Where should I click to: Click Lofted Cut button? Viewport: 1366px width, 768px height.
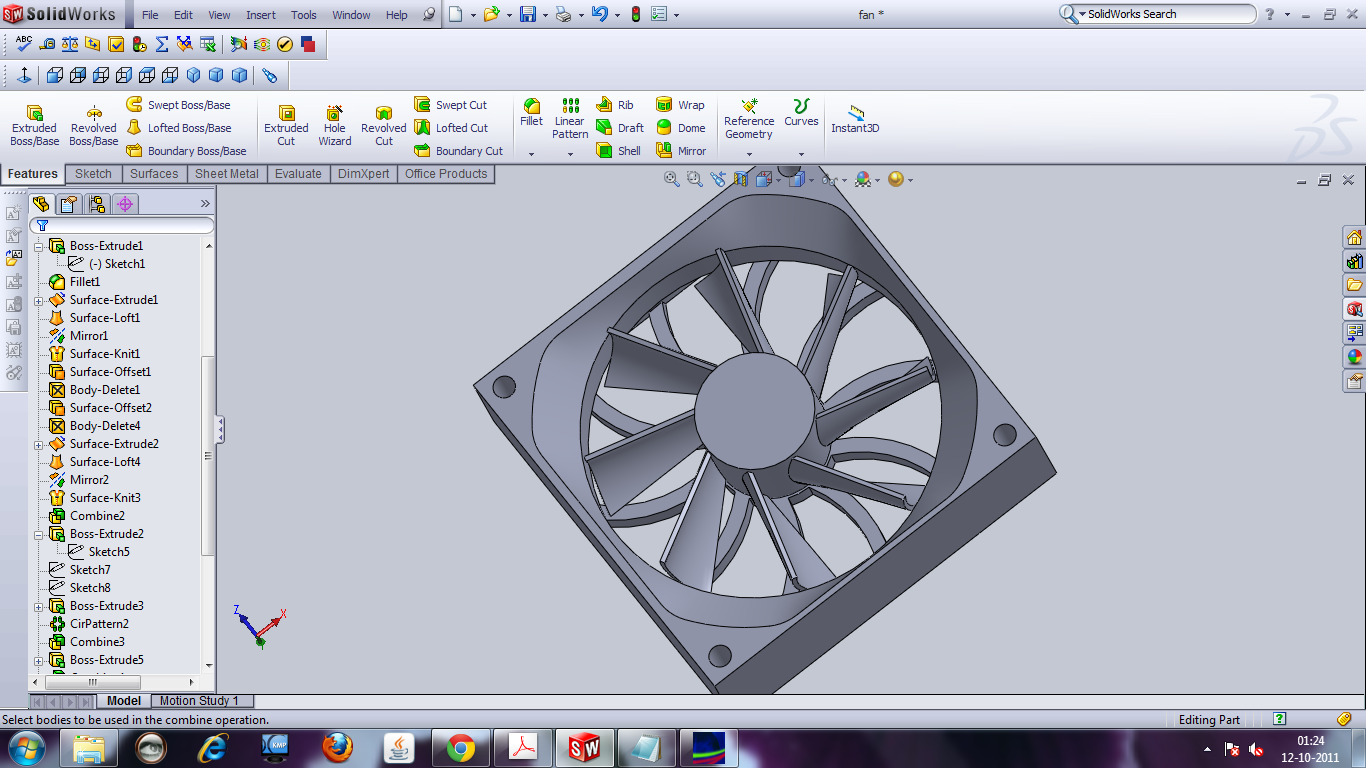[x=451, y=128]
